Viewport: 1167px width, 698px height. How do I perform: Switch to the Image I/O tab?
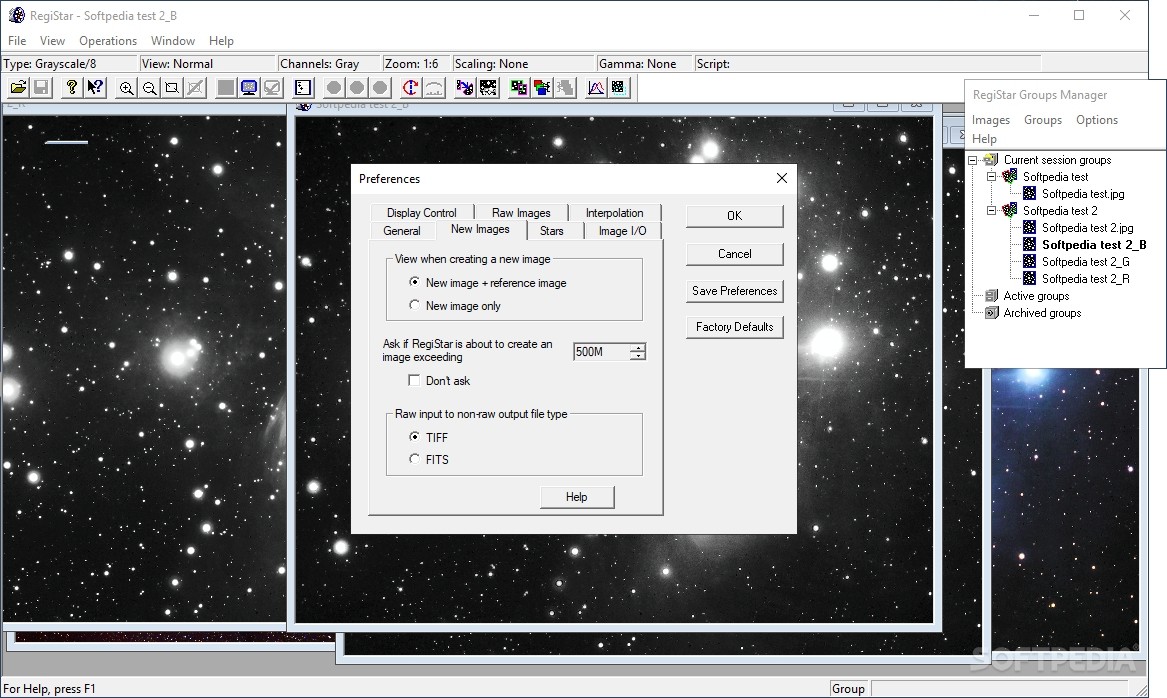pos(622,231)
